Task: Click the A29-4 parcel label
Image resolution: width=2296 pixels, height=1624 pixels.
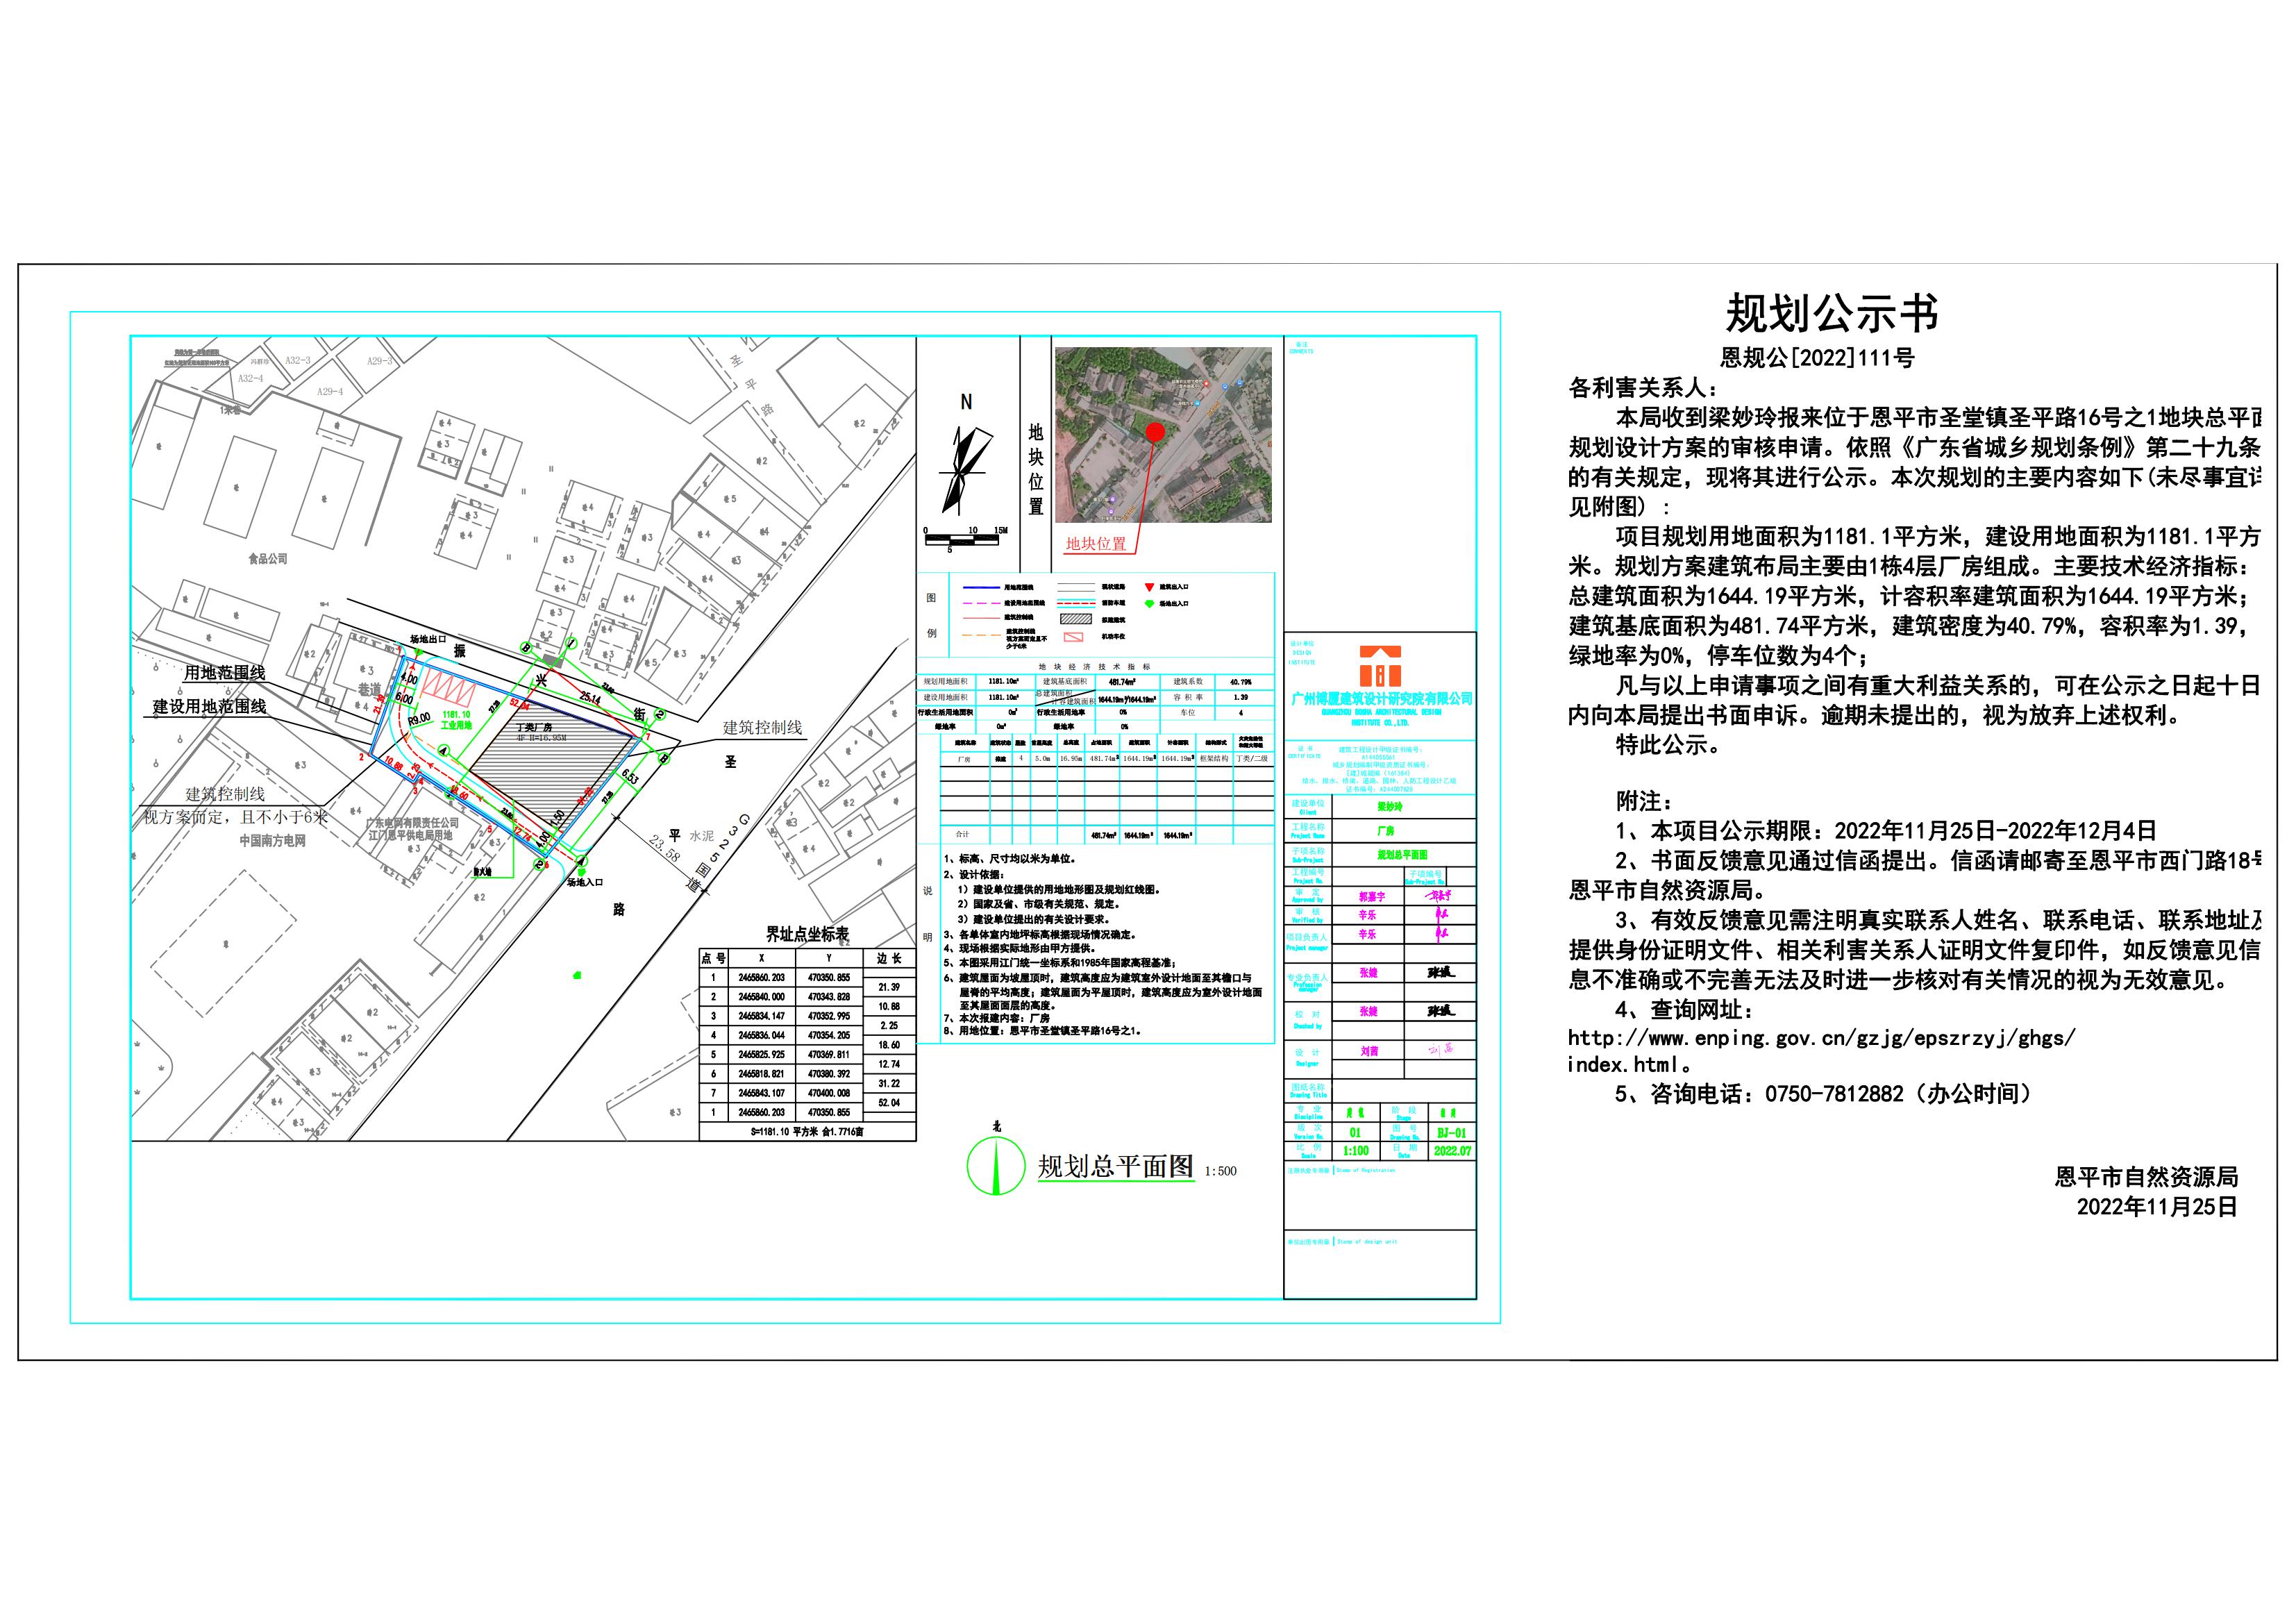Action: click(330, 392)
